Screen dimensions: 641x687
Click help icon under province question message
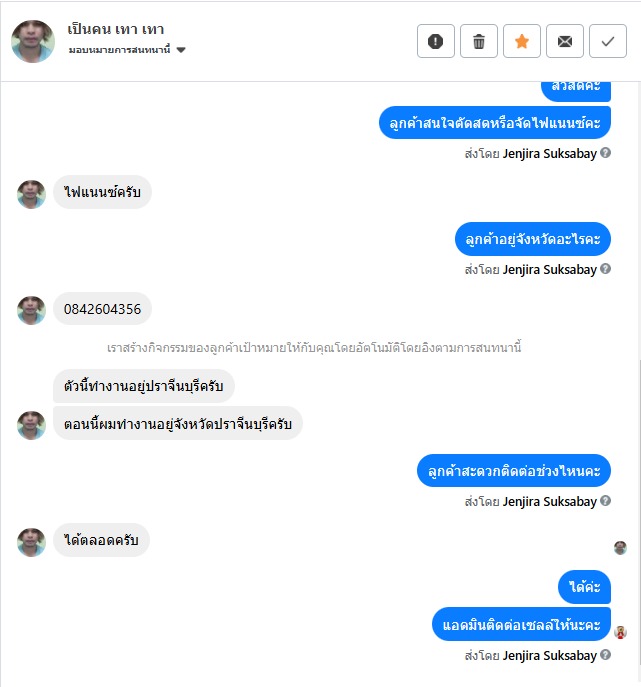(x=605, y=269)
